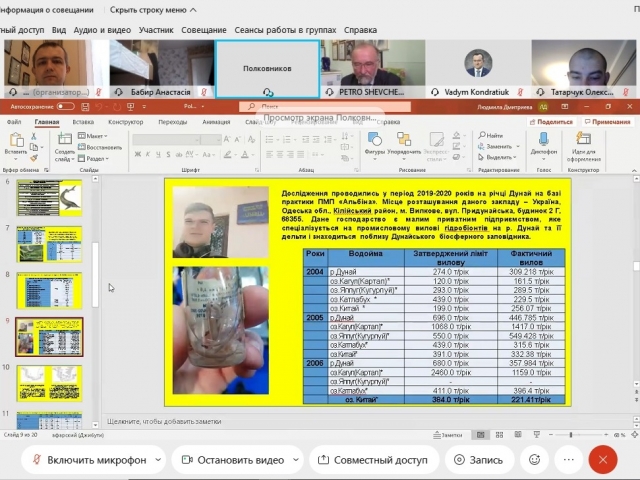Open the Совещание menu

pyautogui.click(x=204, y=30)
